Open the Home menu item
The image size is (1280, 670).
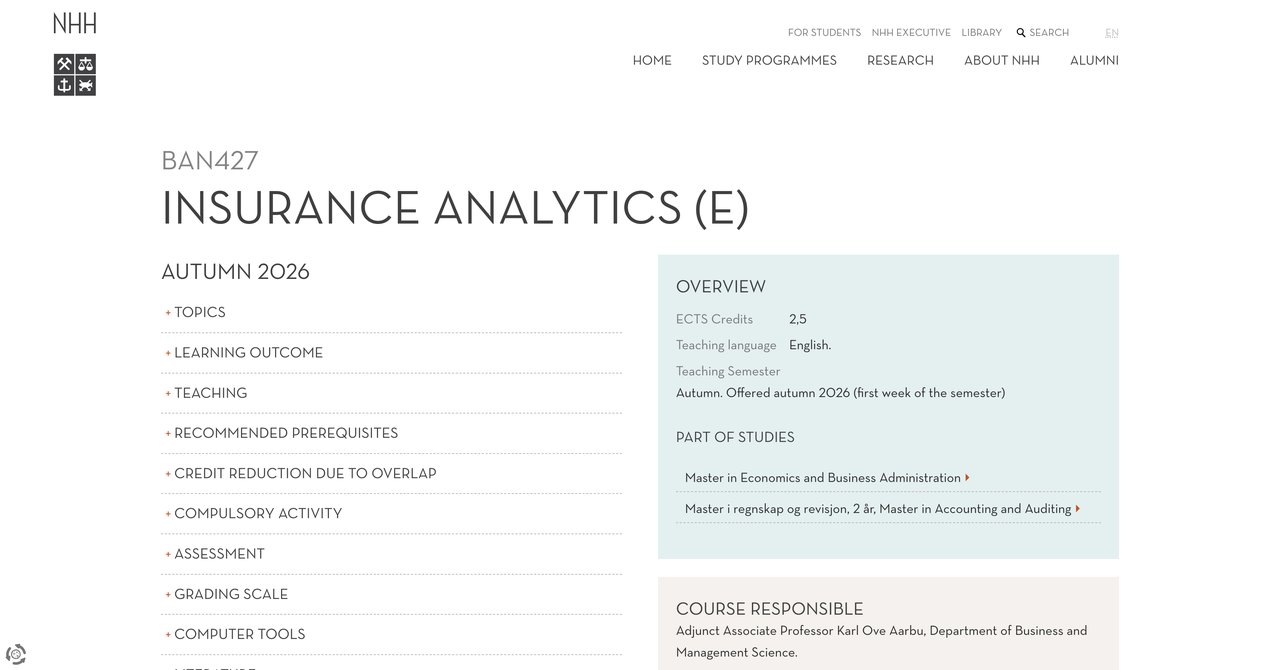(652, 61)
